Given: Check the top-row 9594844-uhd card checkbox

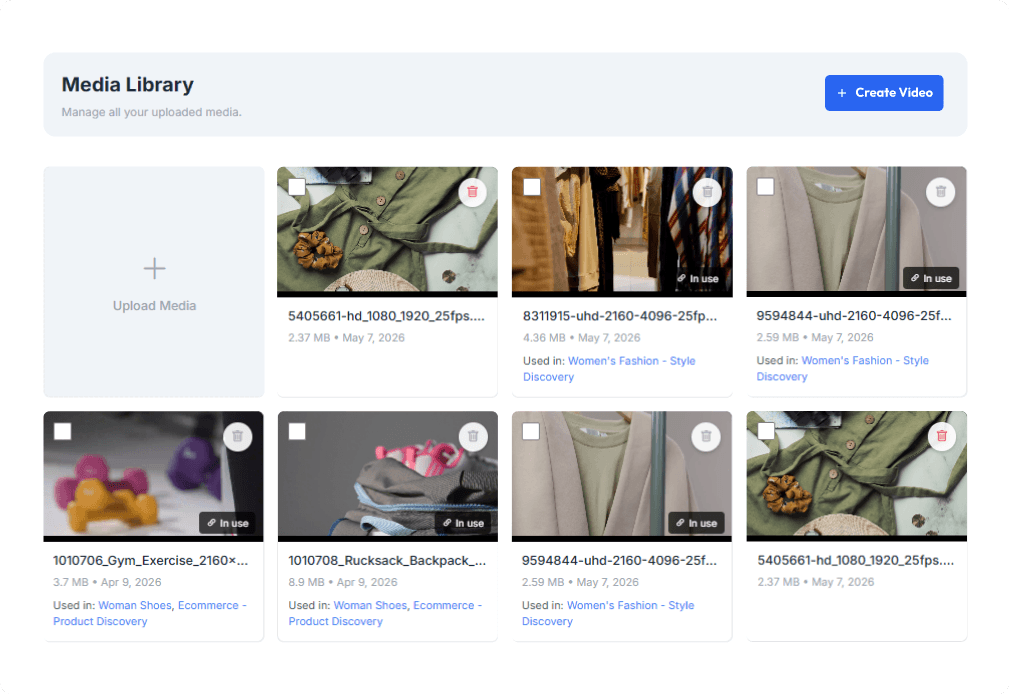Looking at the screenshot, I should pyautogui.click(x=765, y=187).
